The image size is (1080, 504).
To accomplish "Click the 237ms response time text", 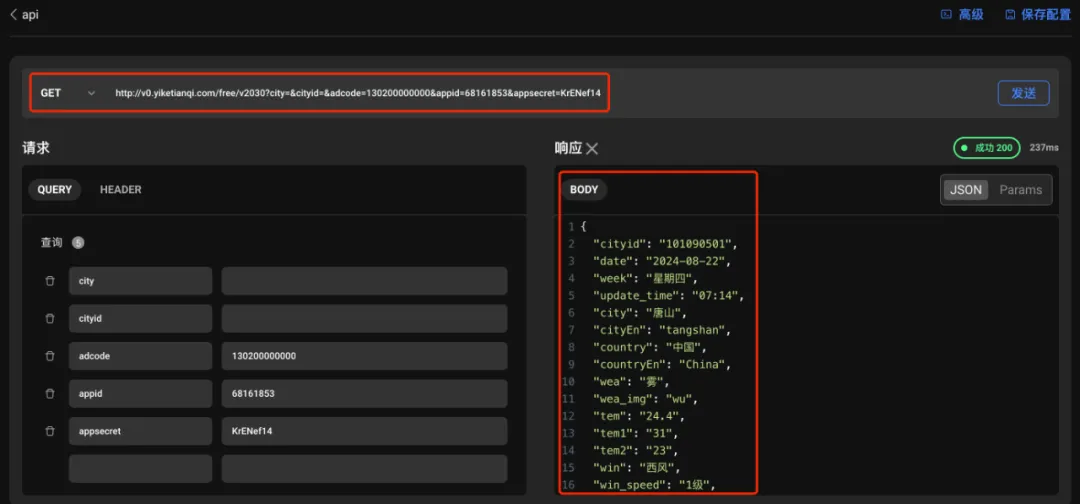I will coord(1043,148).
